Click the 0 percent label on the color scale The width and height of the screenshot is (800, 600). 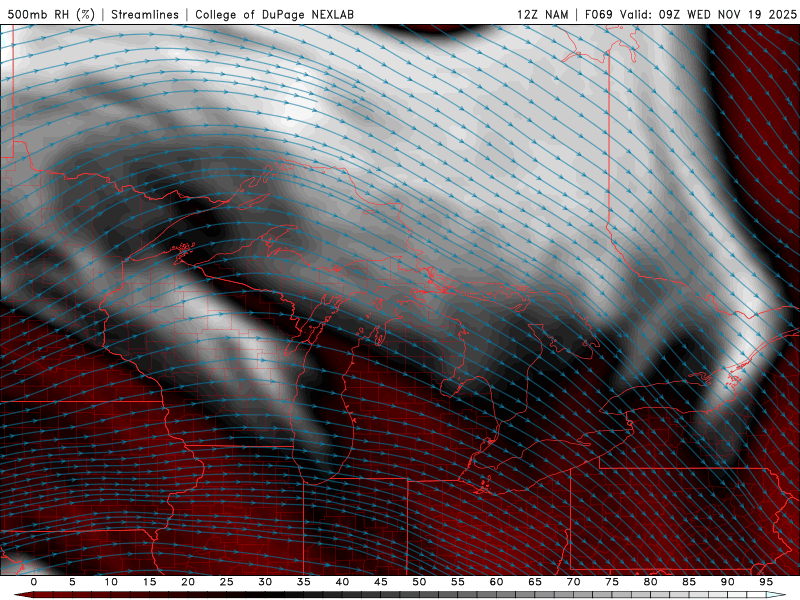pyautogui.click(x=34, y=582)
